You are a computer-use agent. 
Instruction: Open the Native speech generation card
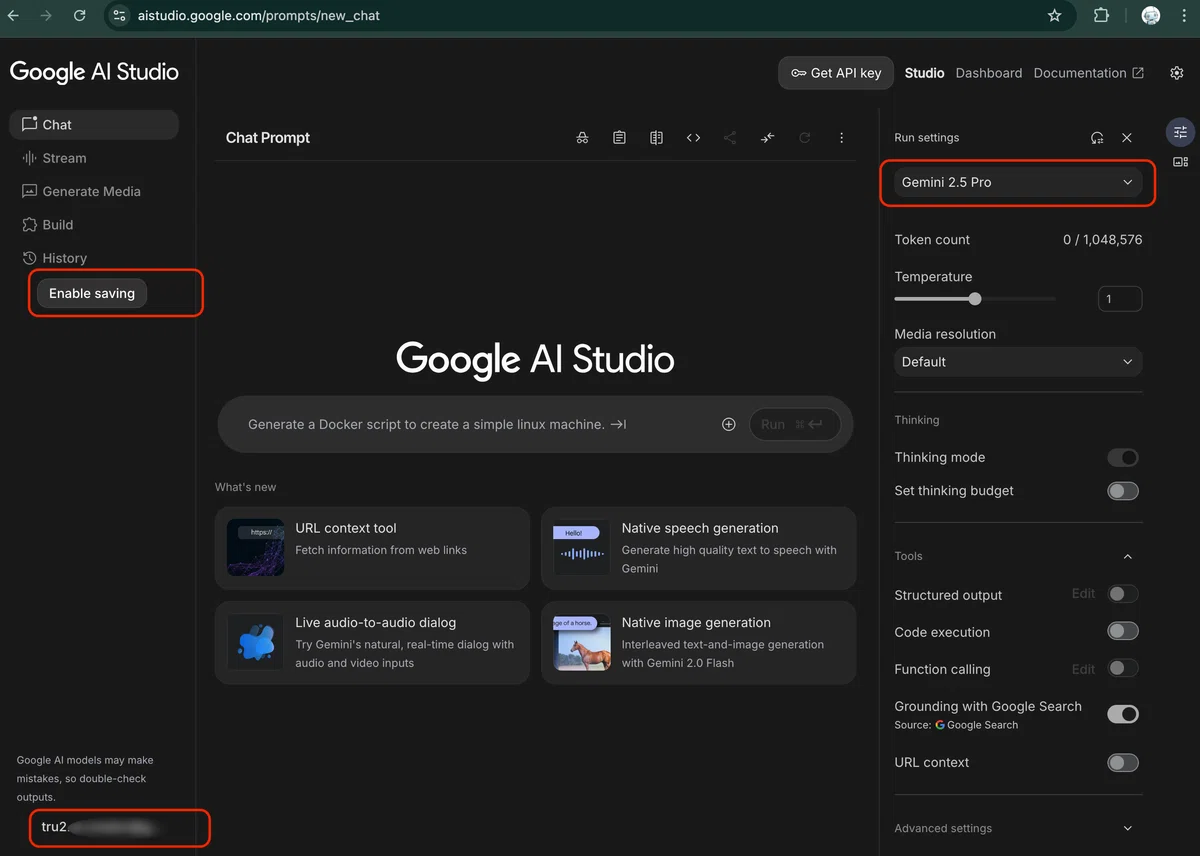pyautogui.click(x=699, y=548)
